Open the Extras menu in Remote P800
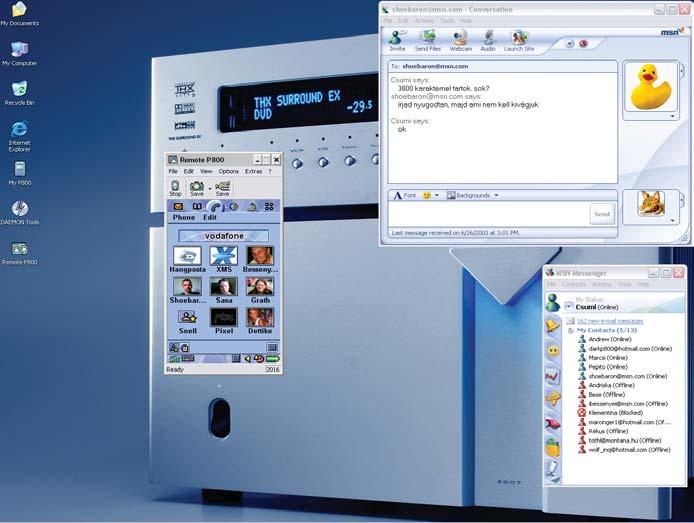 (254, 171)
